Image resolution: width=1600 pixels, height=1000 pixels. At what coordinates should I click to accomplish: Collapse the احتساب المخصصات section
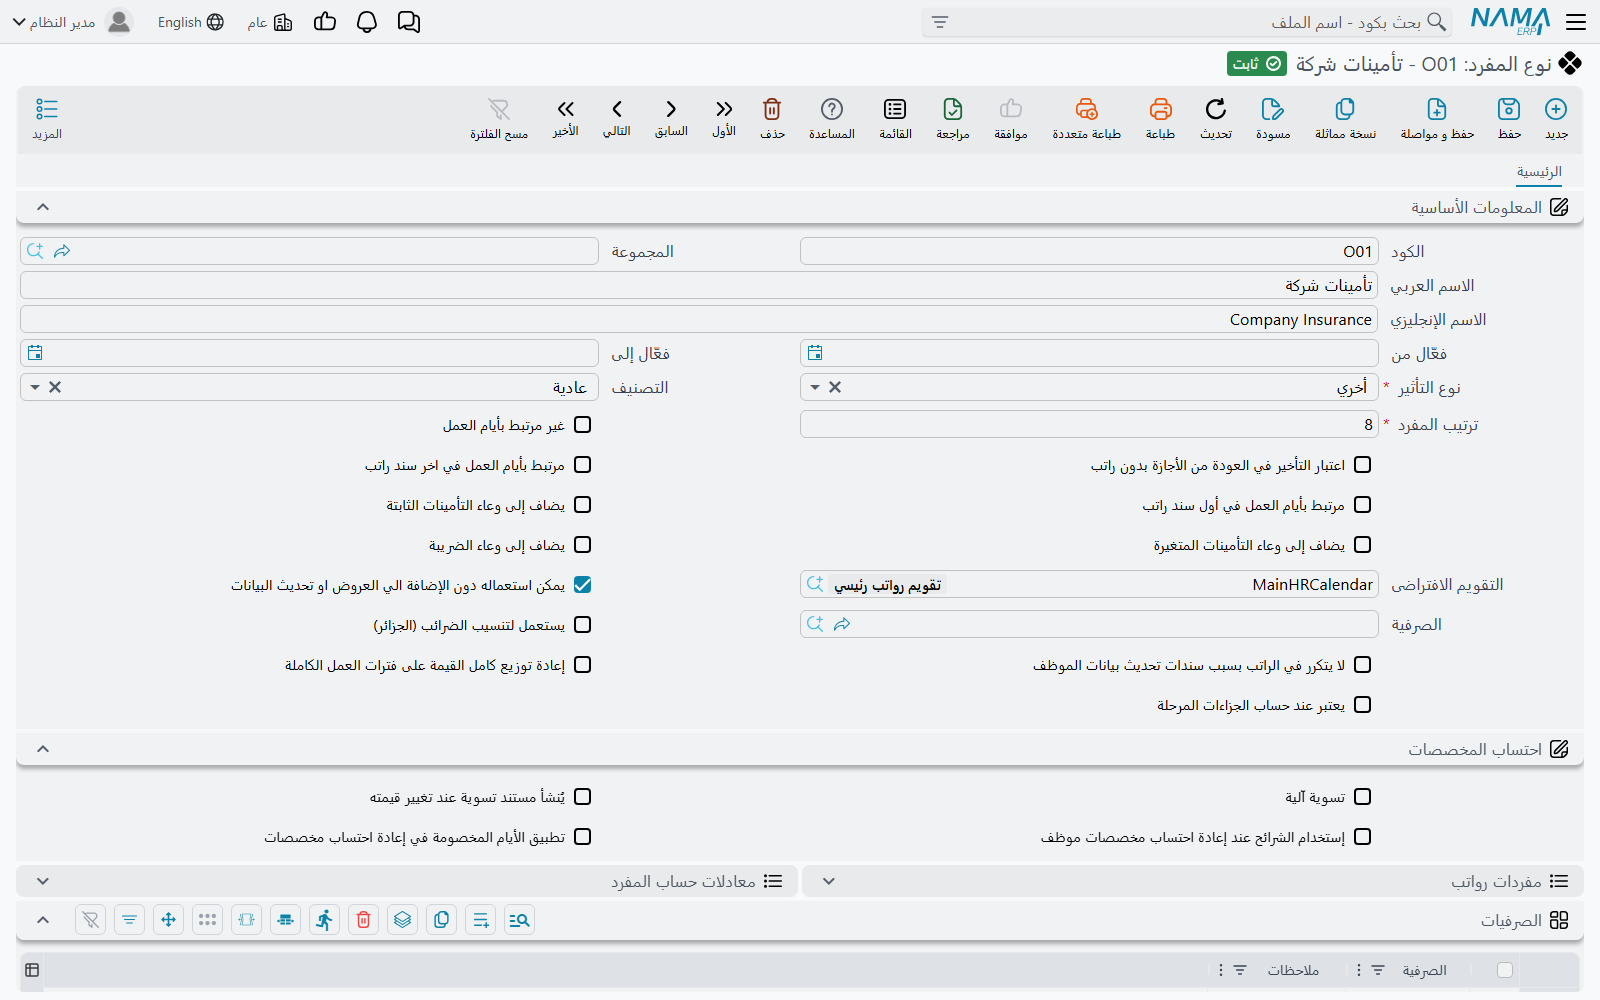[43, 749]
